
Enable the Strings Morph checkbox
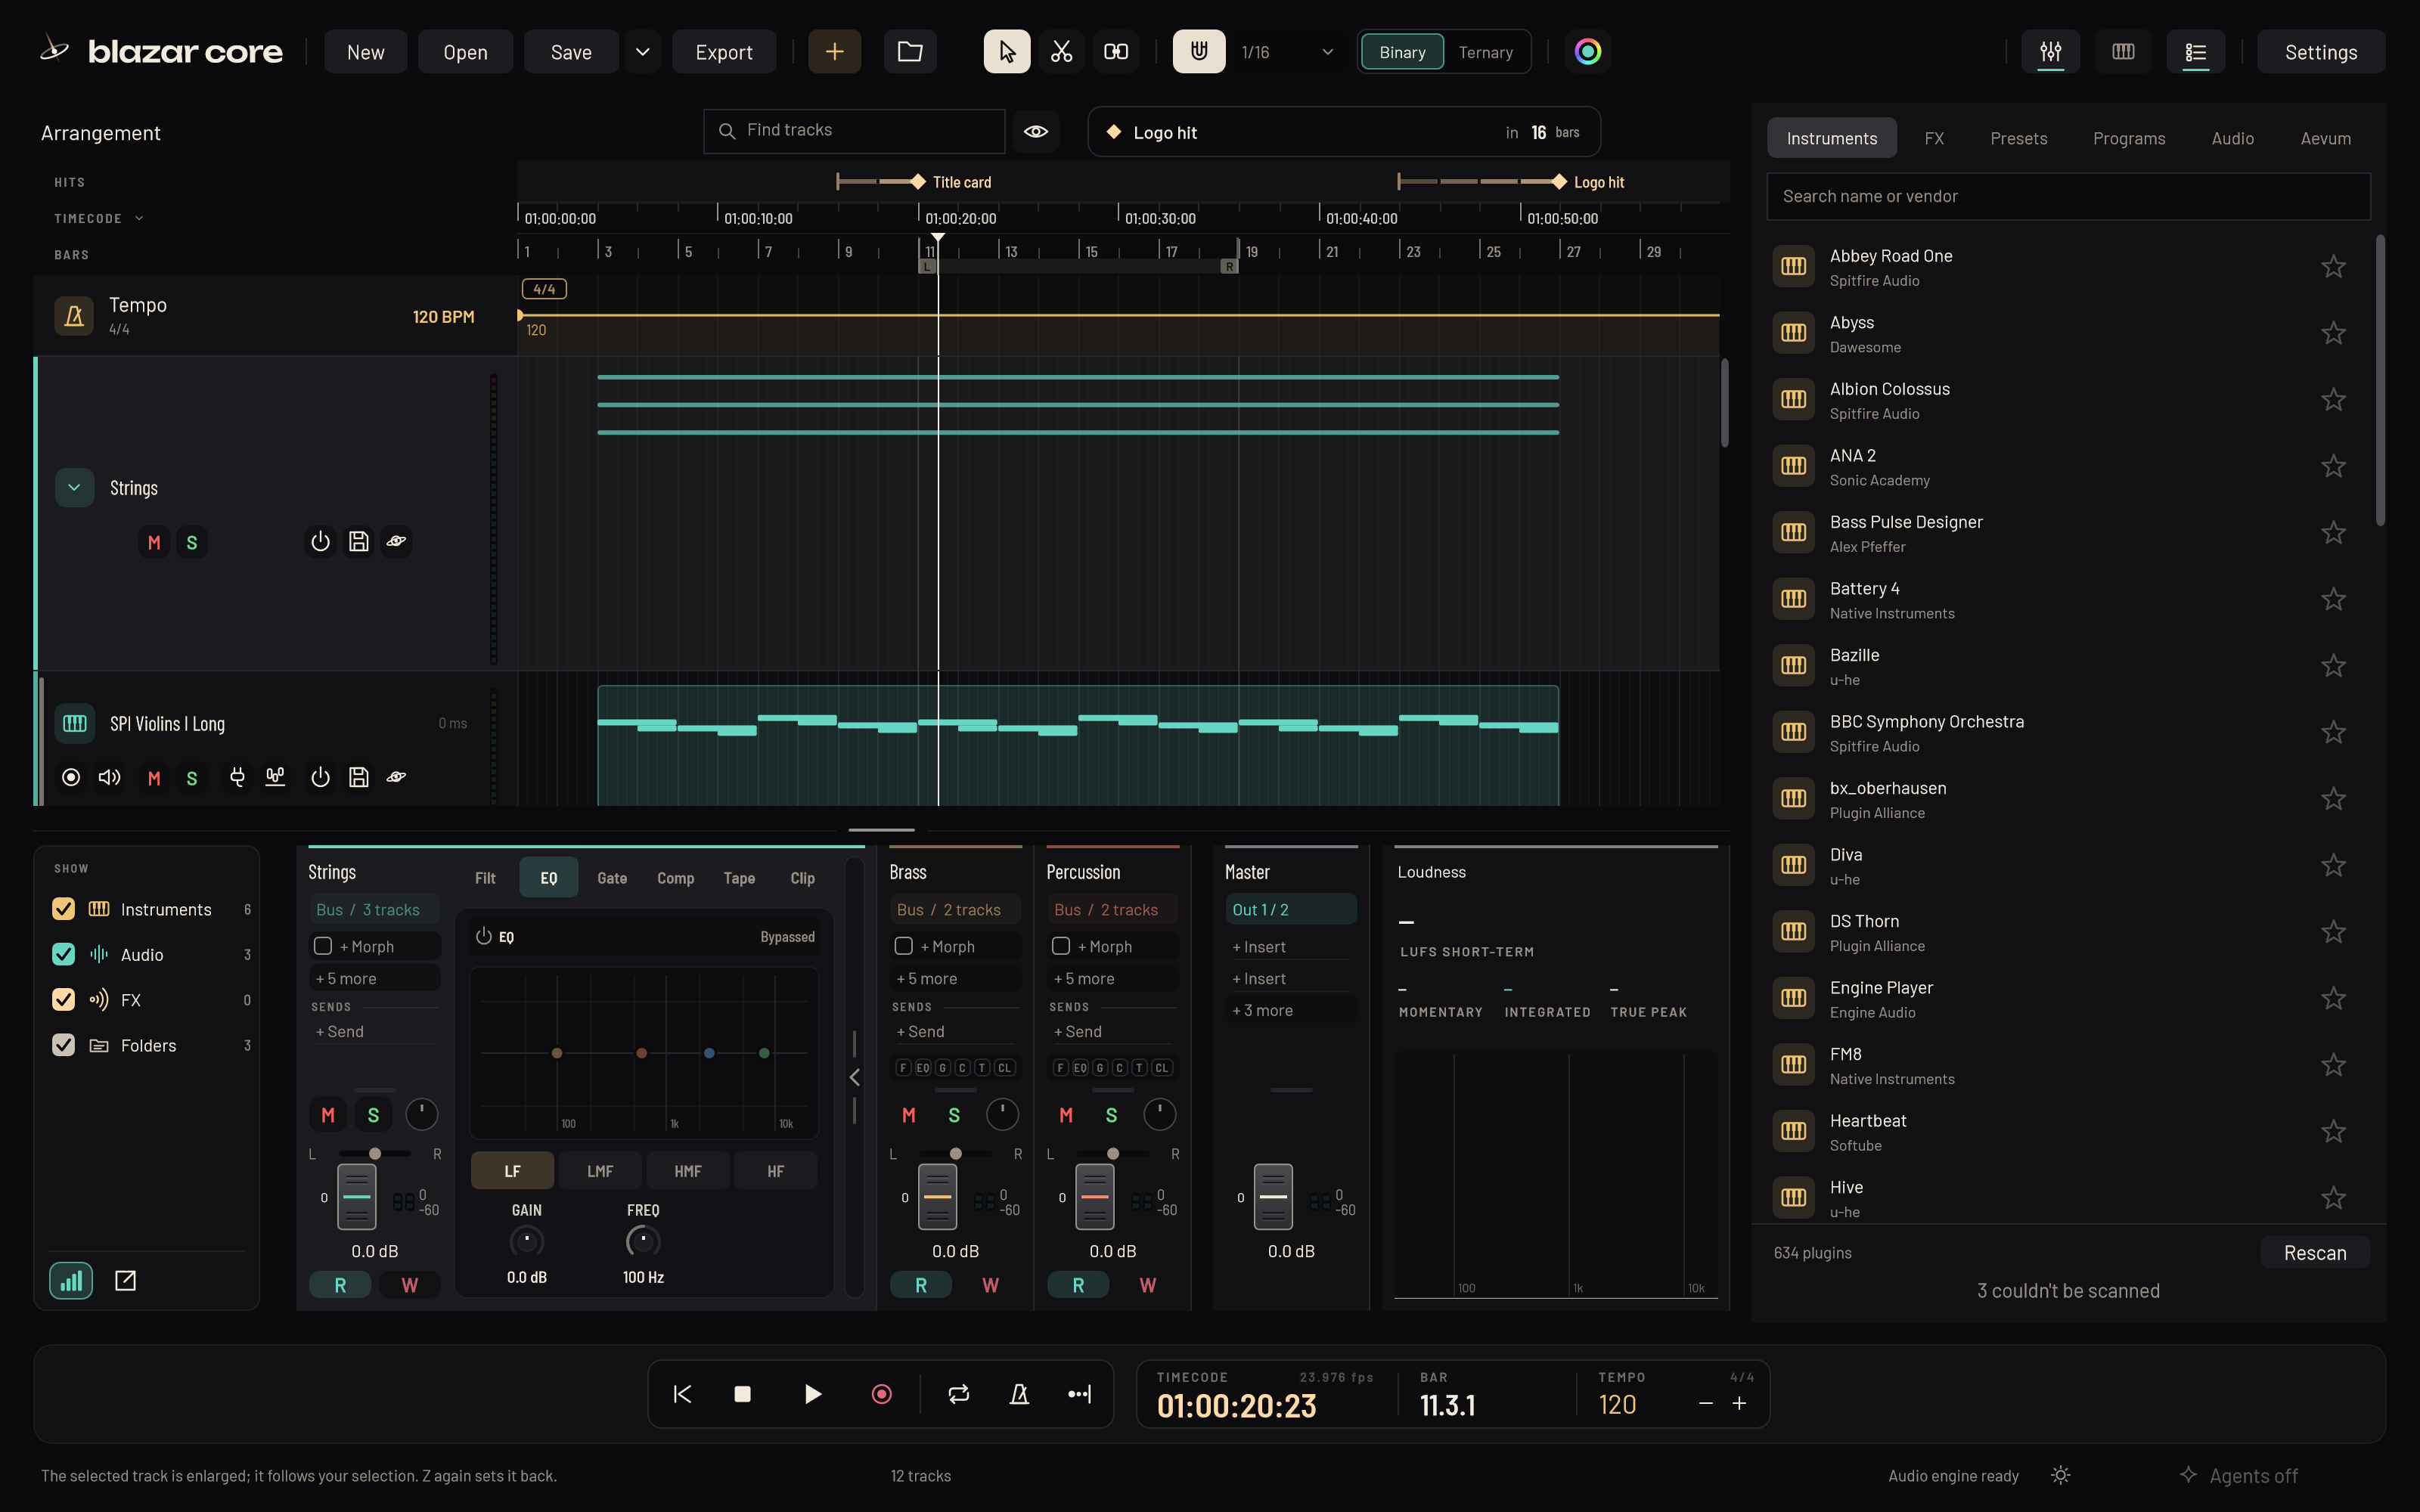click(323, 946)
